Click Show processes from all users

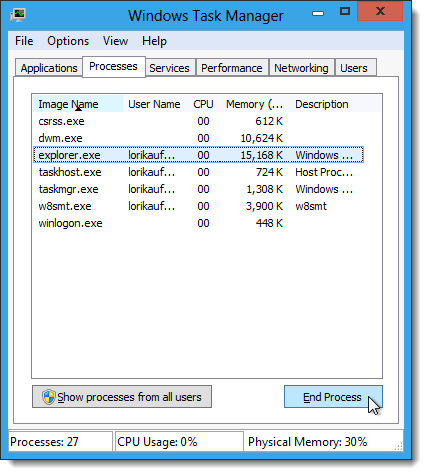click(122, 397)
